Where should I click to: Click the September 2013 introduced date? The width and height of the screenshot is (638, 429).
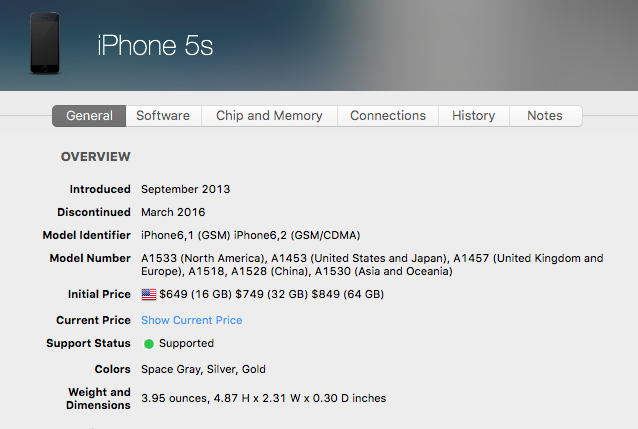(x=186, y=189)
